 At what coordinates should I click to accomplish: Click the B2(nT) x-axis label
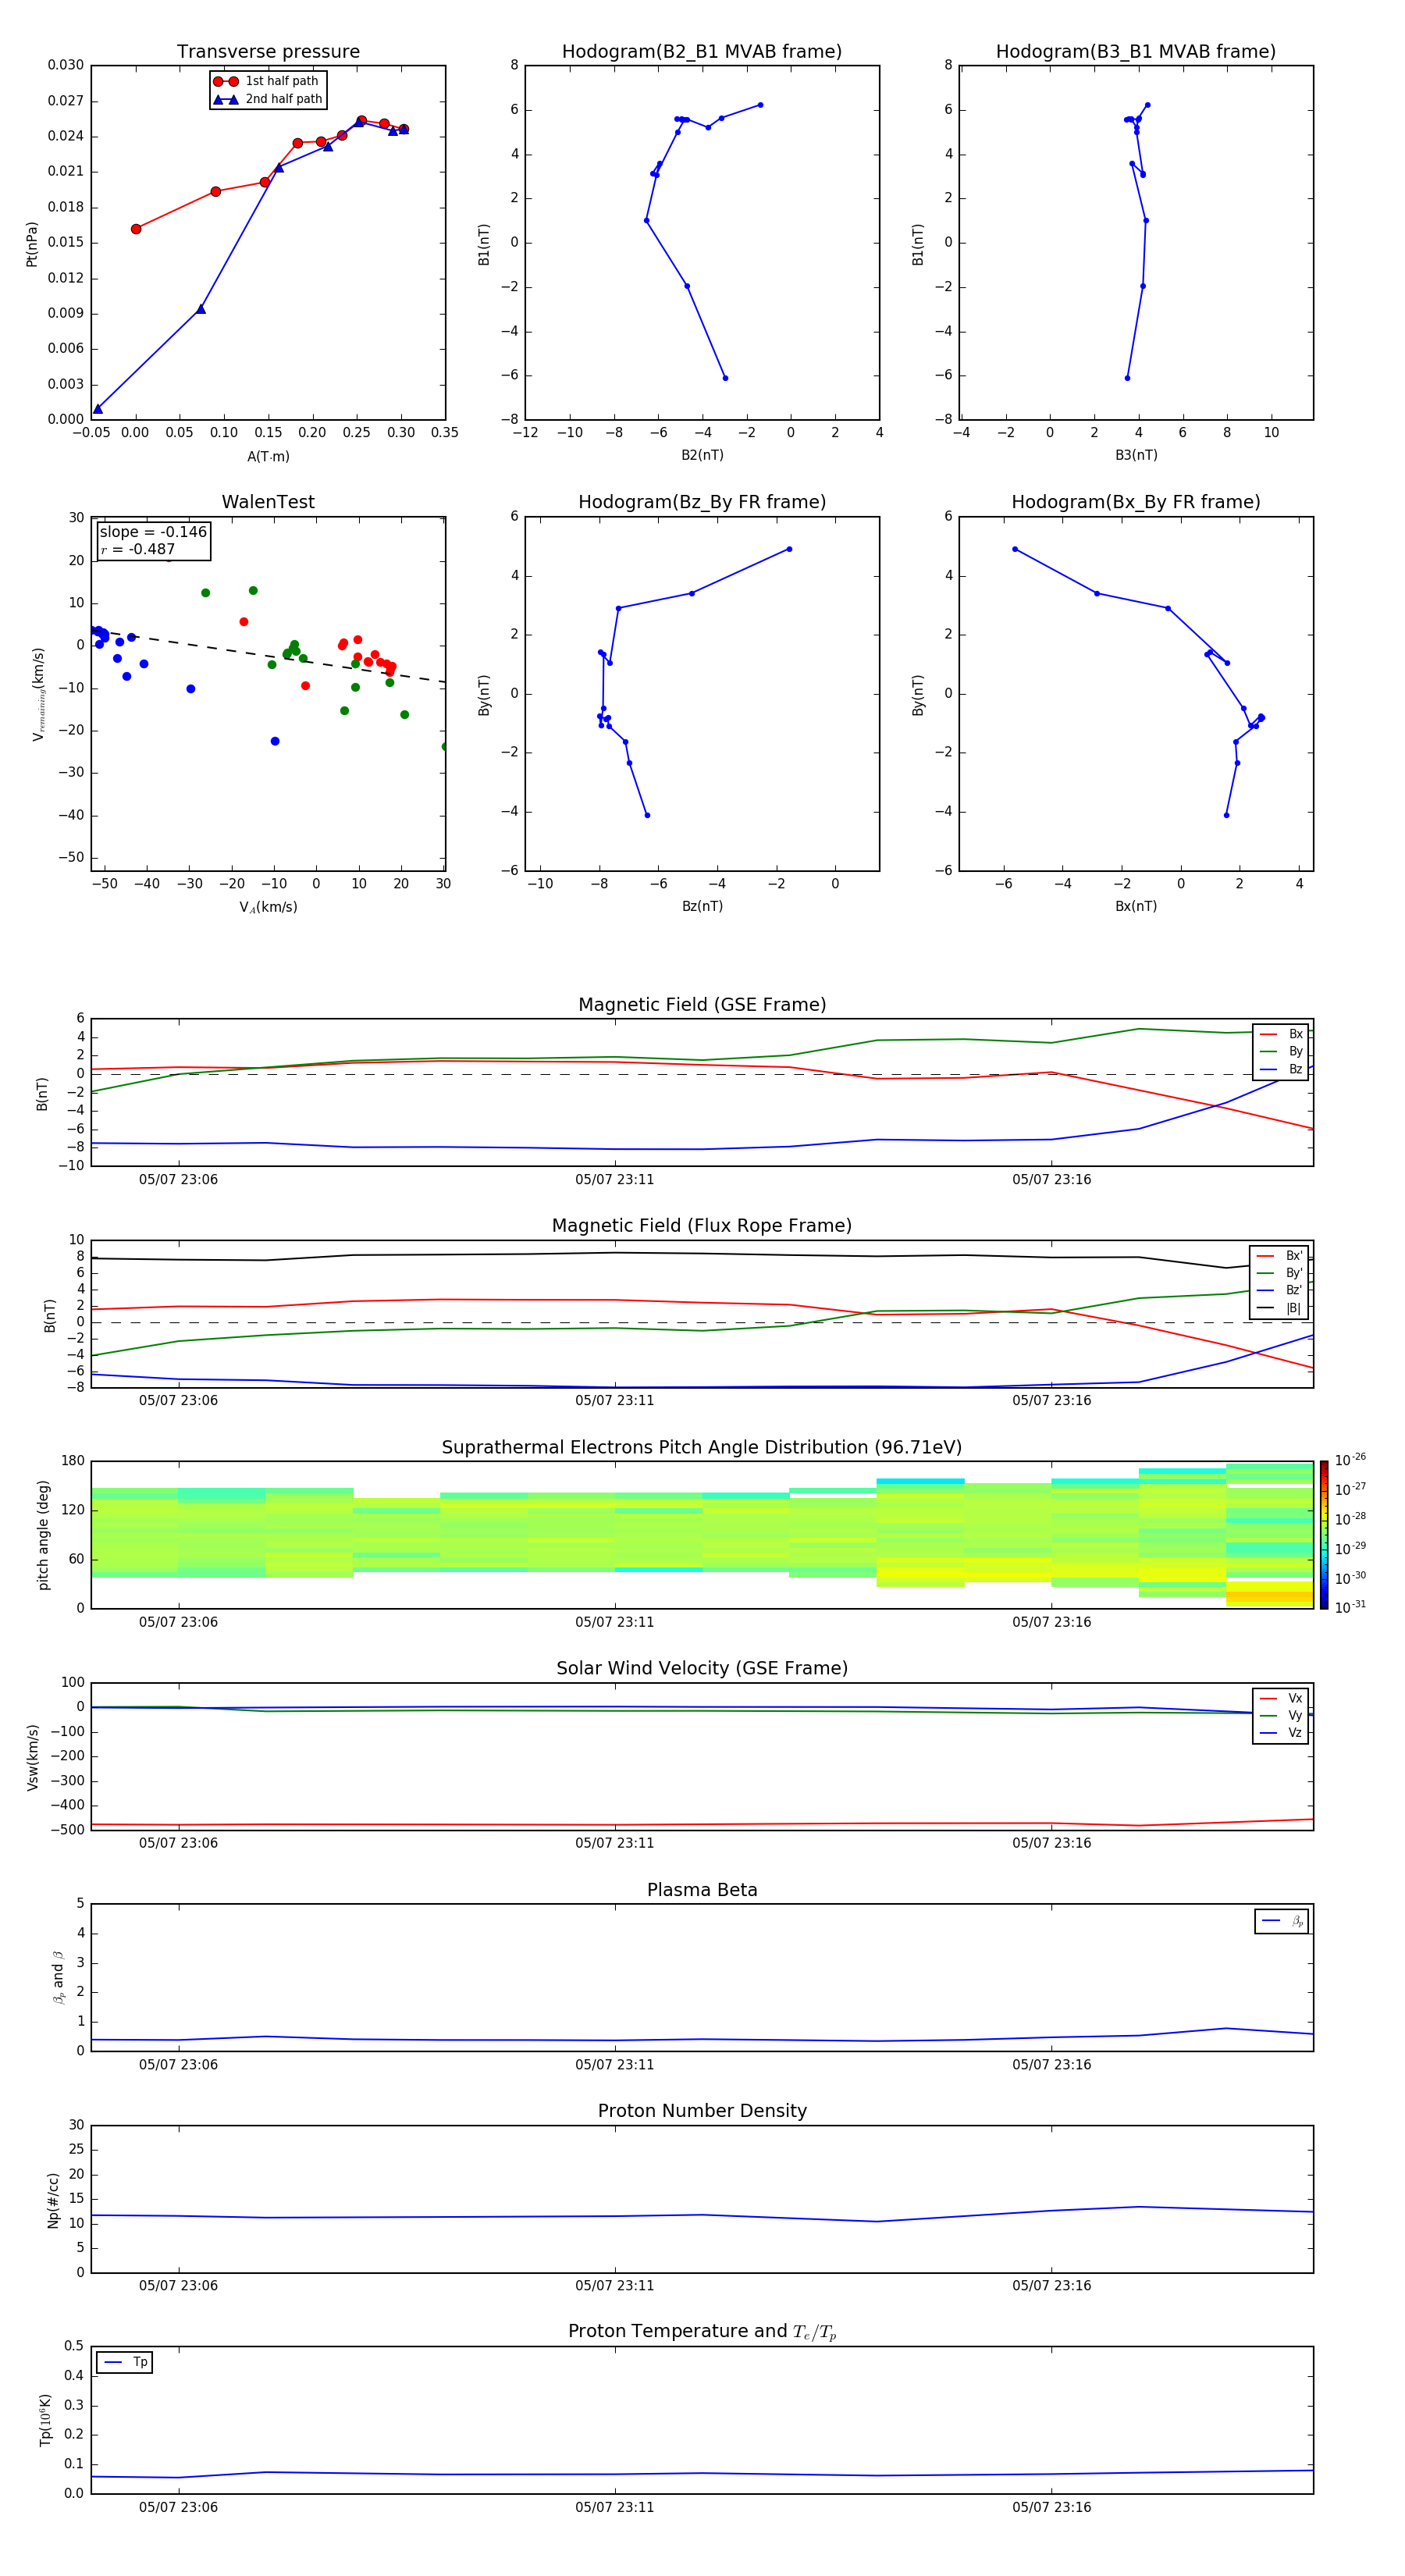click(702, 455)
